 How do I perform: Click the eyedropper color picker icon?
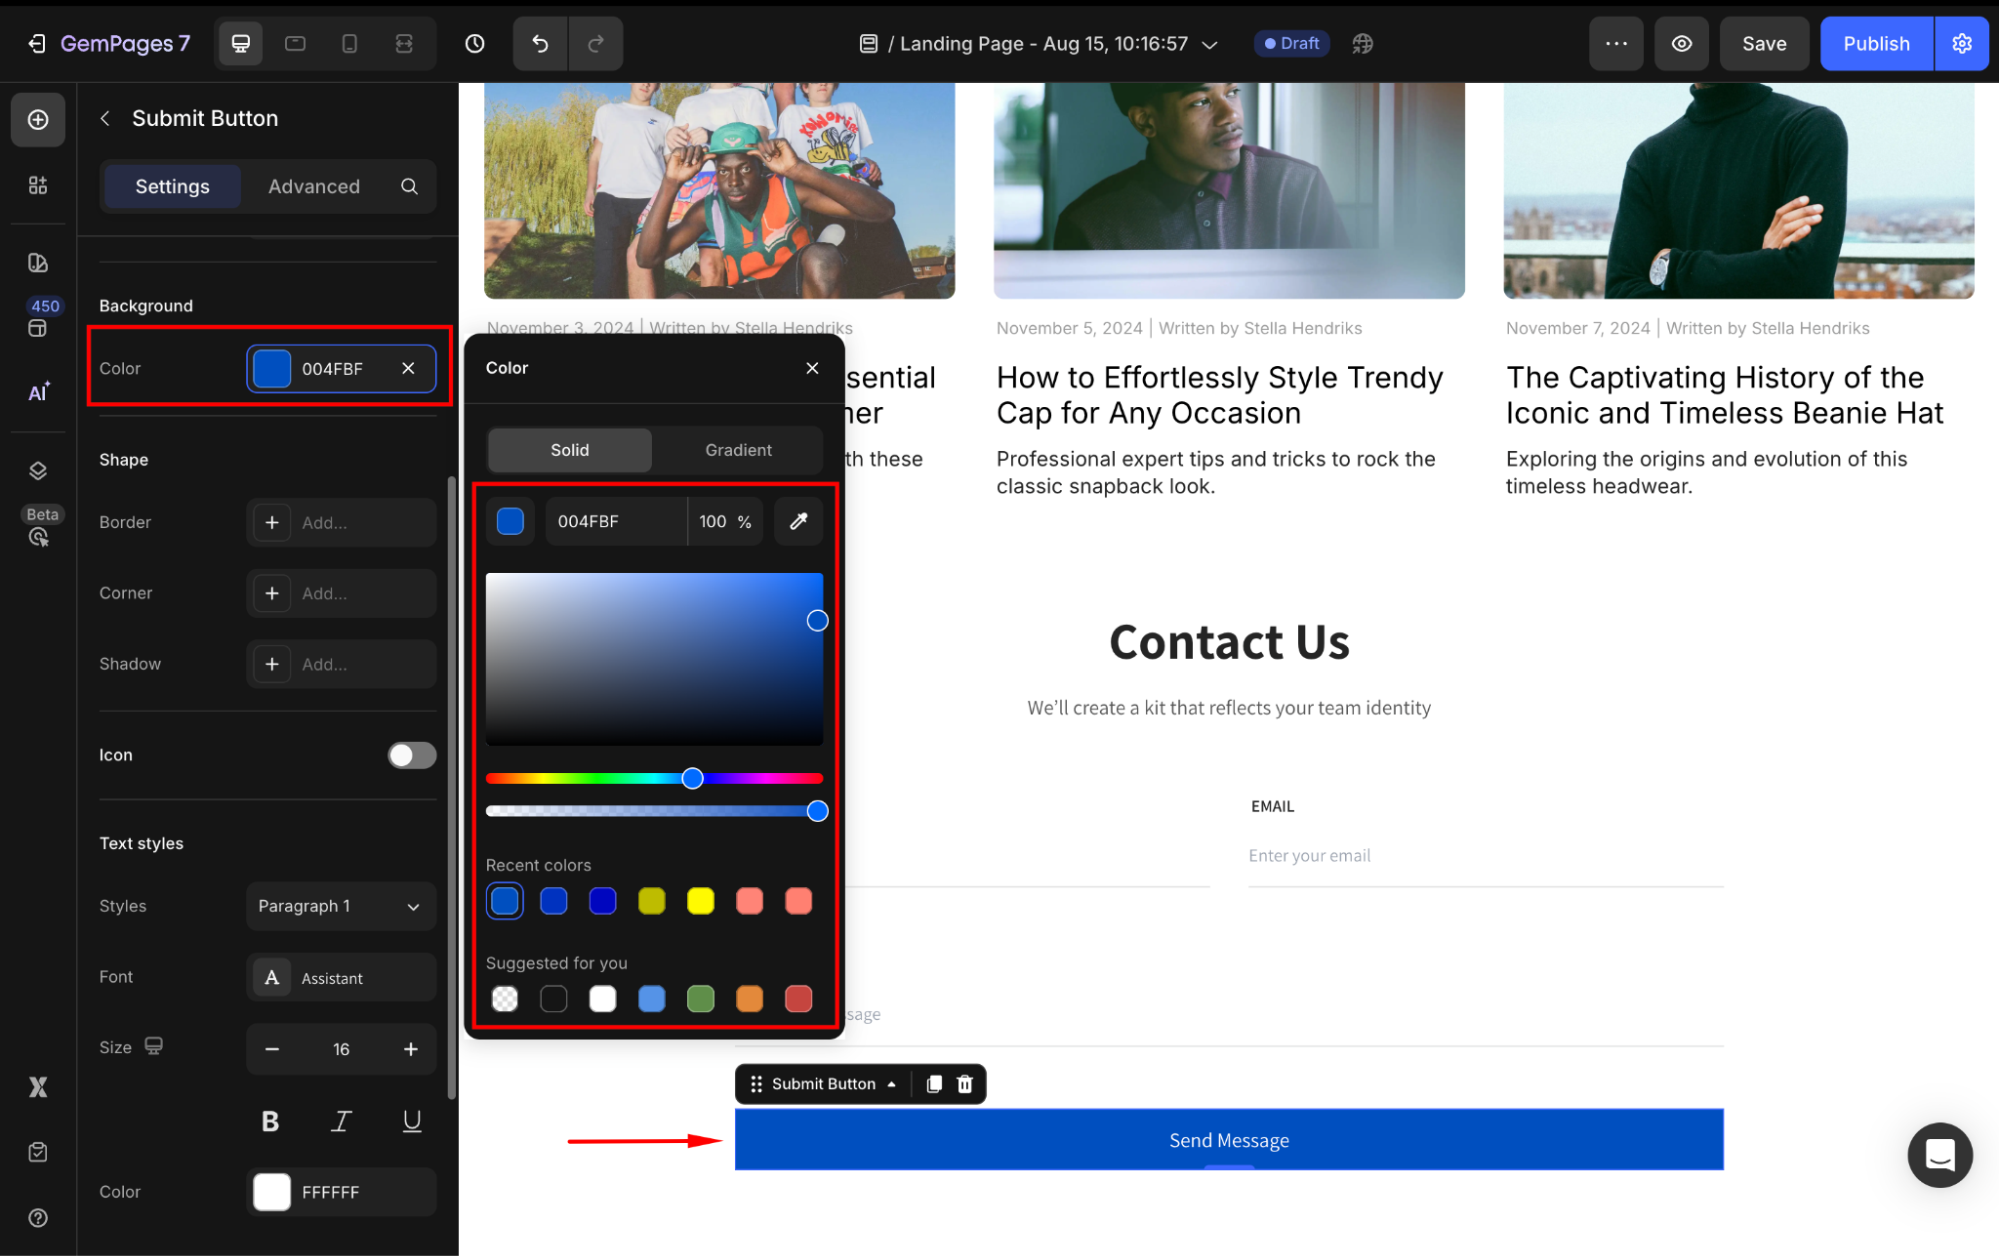pos(798,521)
